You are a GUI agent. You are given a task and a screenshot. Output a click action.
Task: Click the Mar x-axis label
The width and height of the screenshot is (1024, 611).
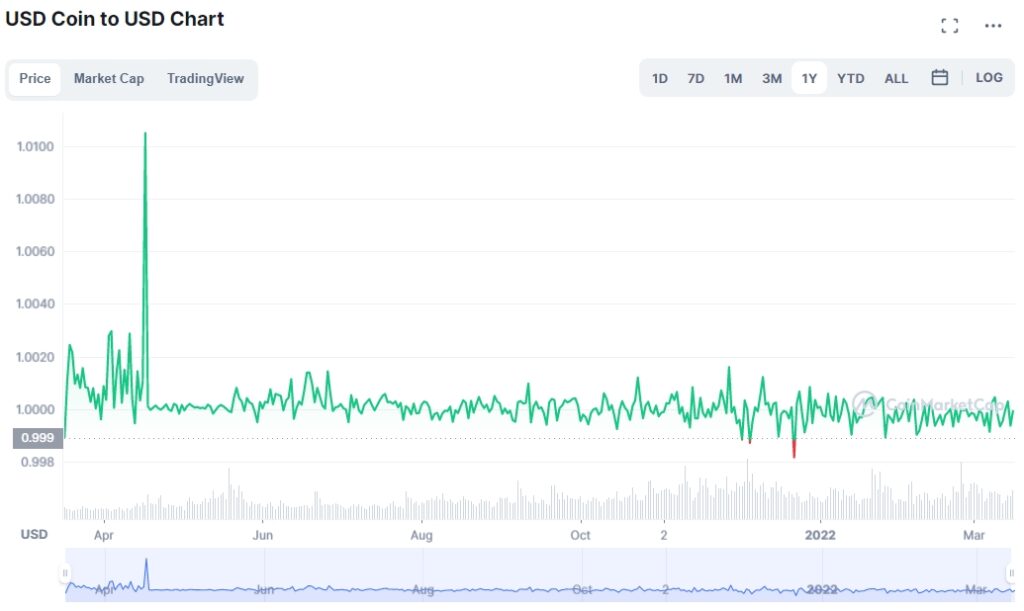click(973, 535)
